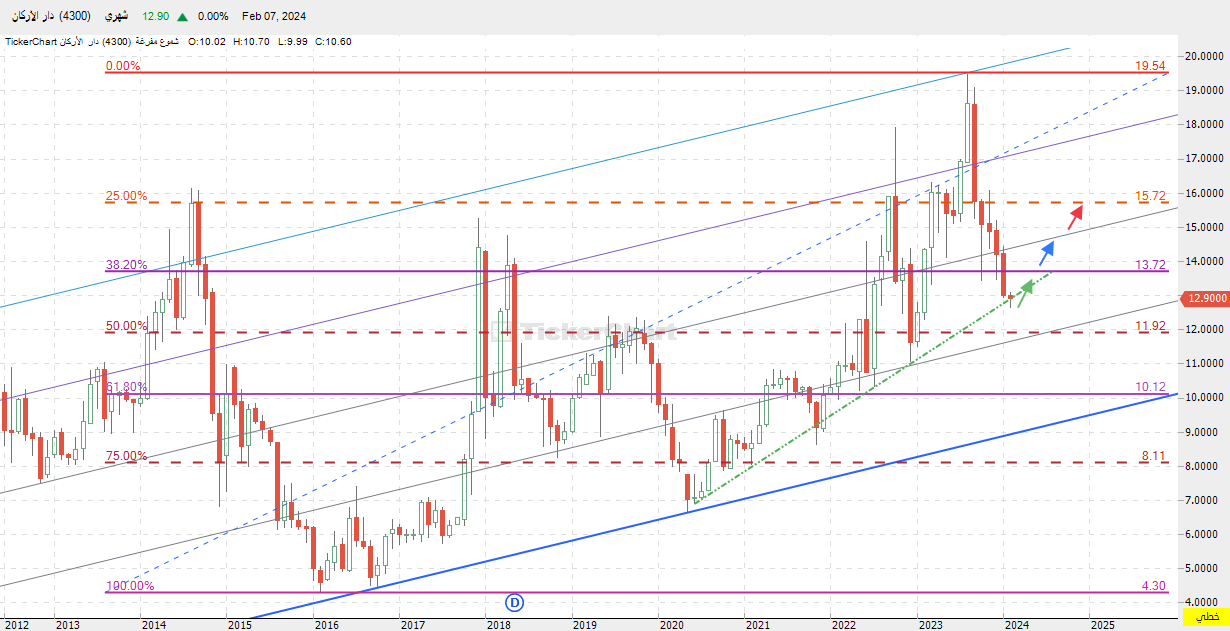Viewport: 1230px width, 631px height.
Task: Select the magenta 100.00% level line at 4.30
Action: tap(638, 592)
